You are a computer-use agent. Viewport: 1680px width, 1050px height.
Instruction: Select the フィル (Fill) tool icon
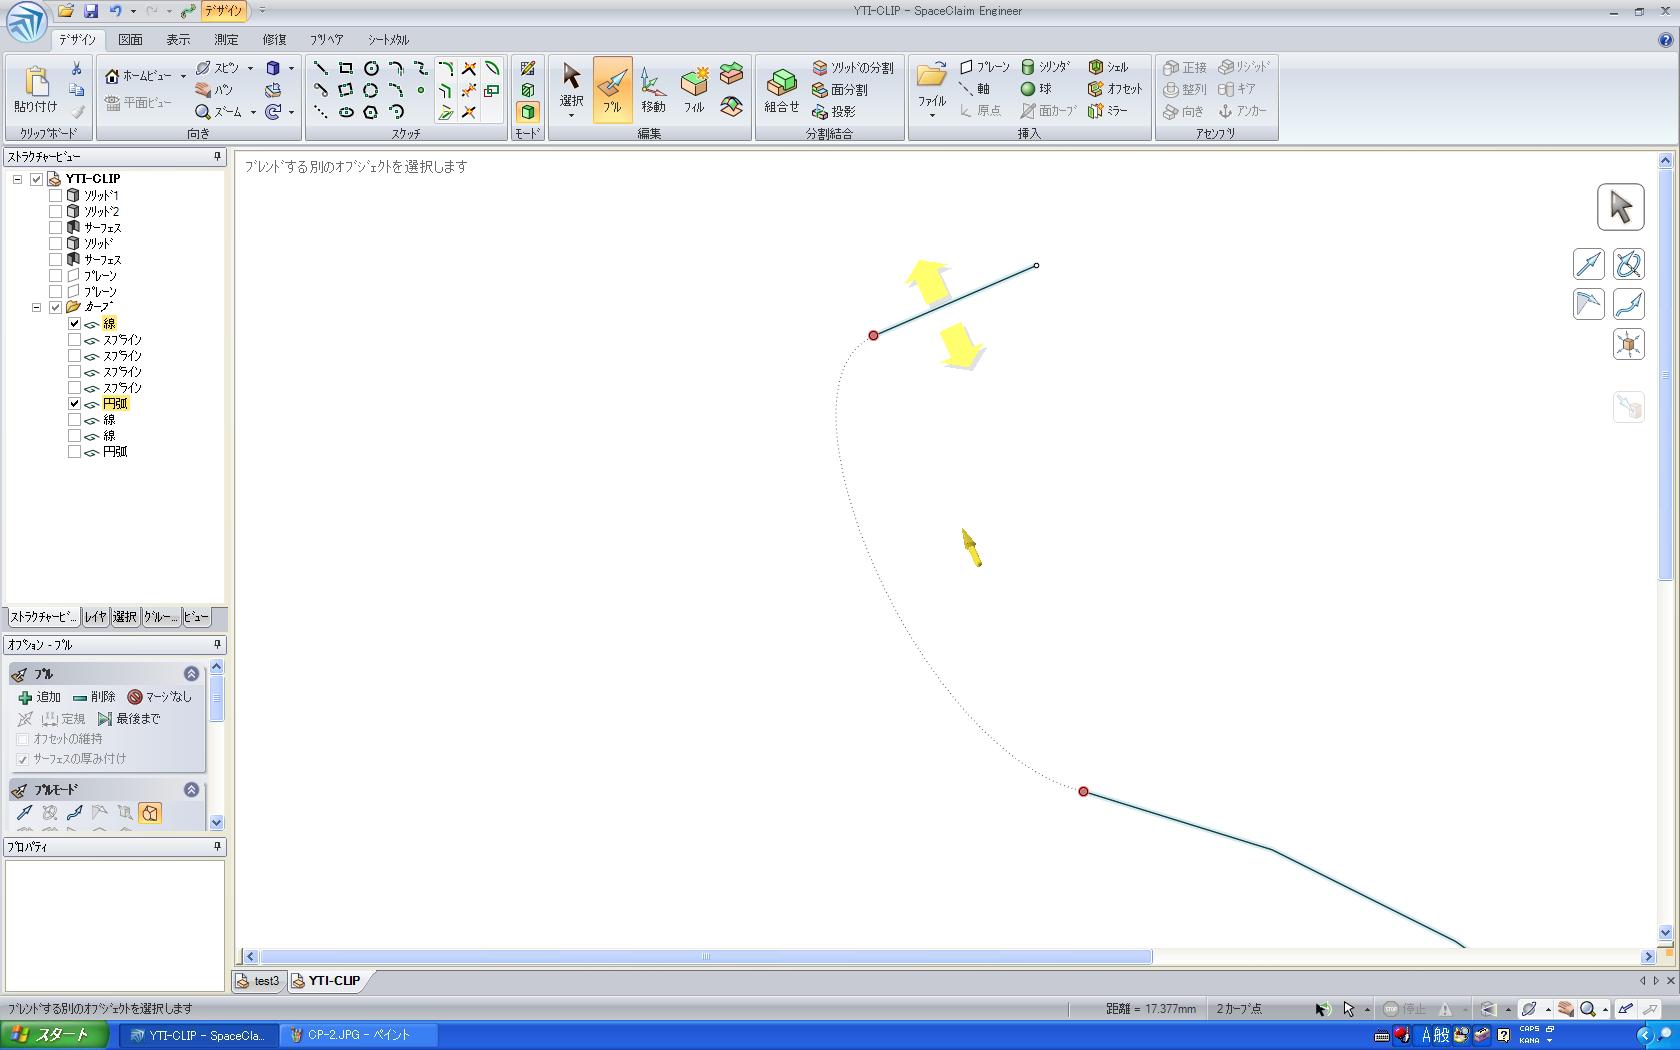tap(694, 89)
